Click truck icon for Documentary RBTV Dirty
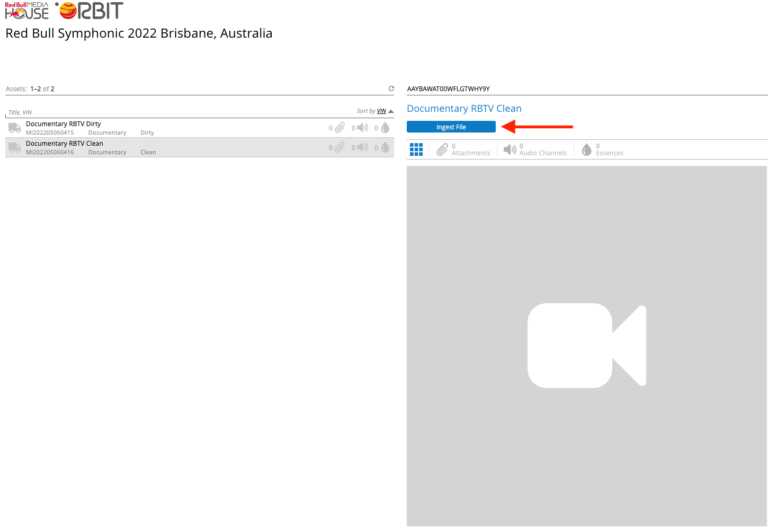Image resolution: width=768 pixels, height=529 pixels. pos(14,128)
